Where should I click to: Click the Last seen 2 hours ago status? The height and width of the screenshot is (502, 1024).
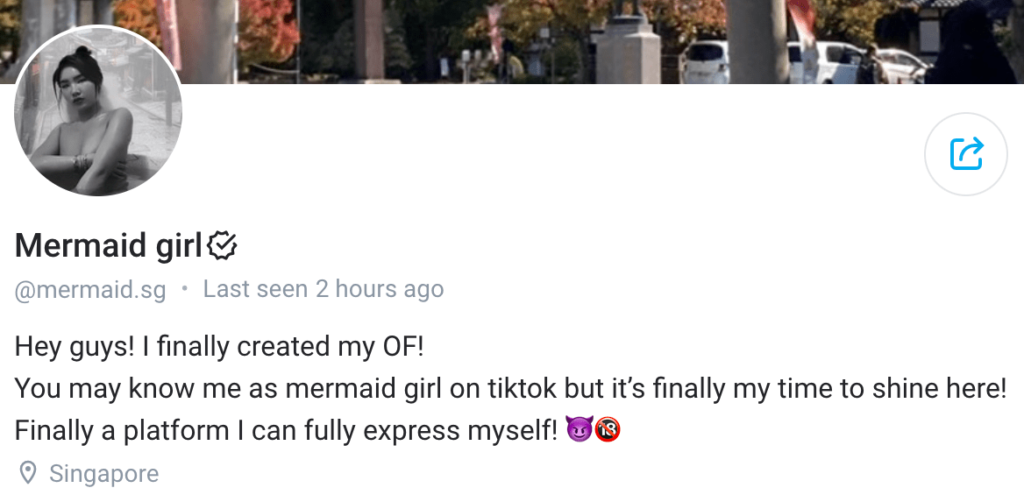(323, 290)
